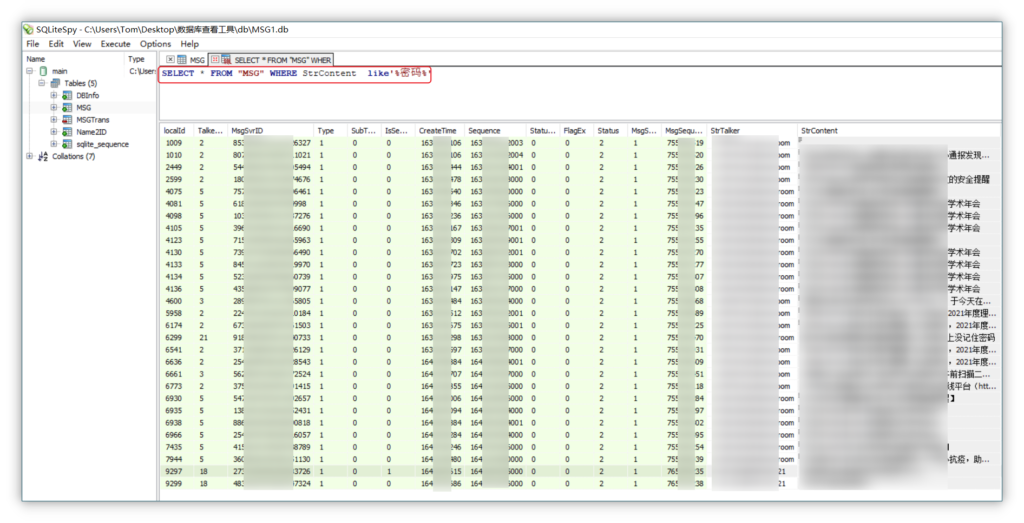Close the MSG tab with its x box
This screenshot has width=1024, height=523.
pyautogui.click(x=170, y=59)
